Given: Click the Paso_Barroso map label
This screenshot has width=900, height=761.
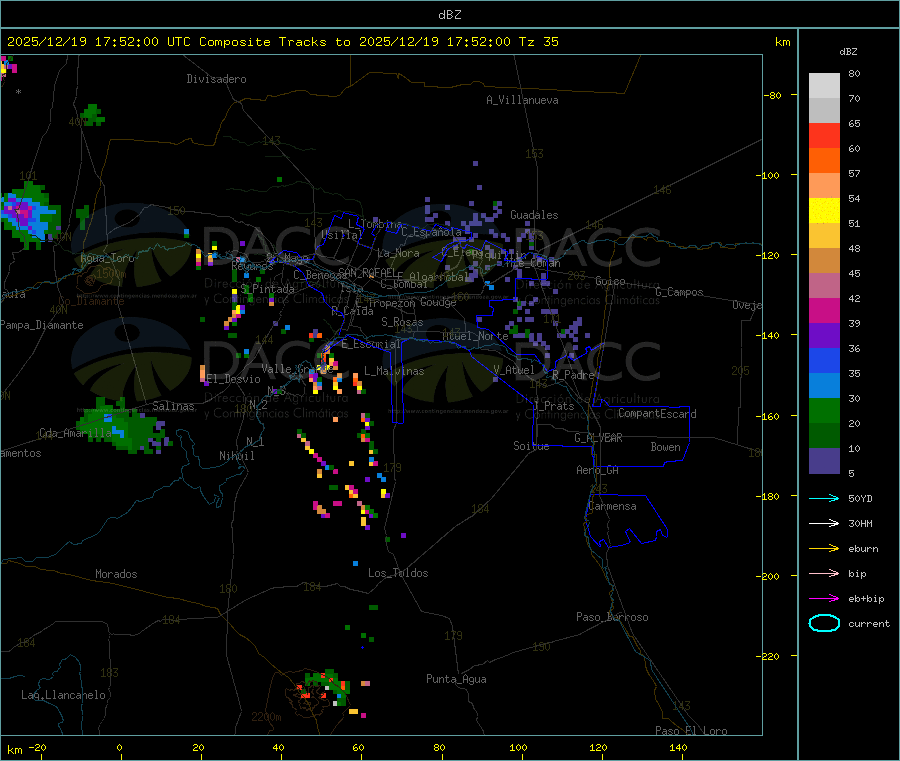Looking at the screenshot, I should point(612,617).
